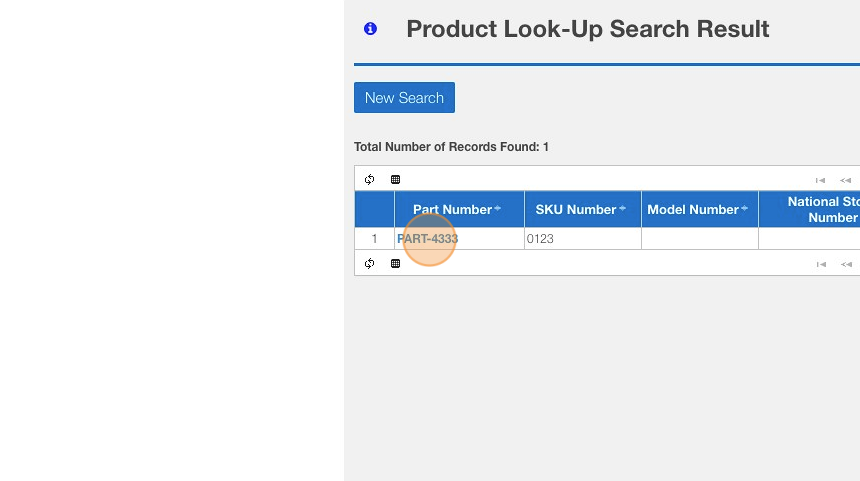The height and width of the screenshot is (481, 860).
Task: Sort by Part Number column header
Action: point(453,209)
